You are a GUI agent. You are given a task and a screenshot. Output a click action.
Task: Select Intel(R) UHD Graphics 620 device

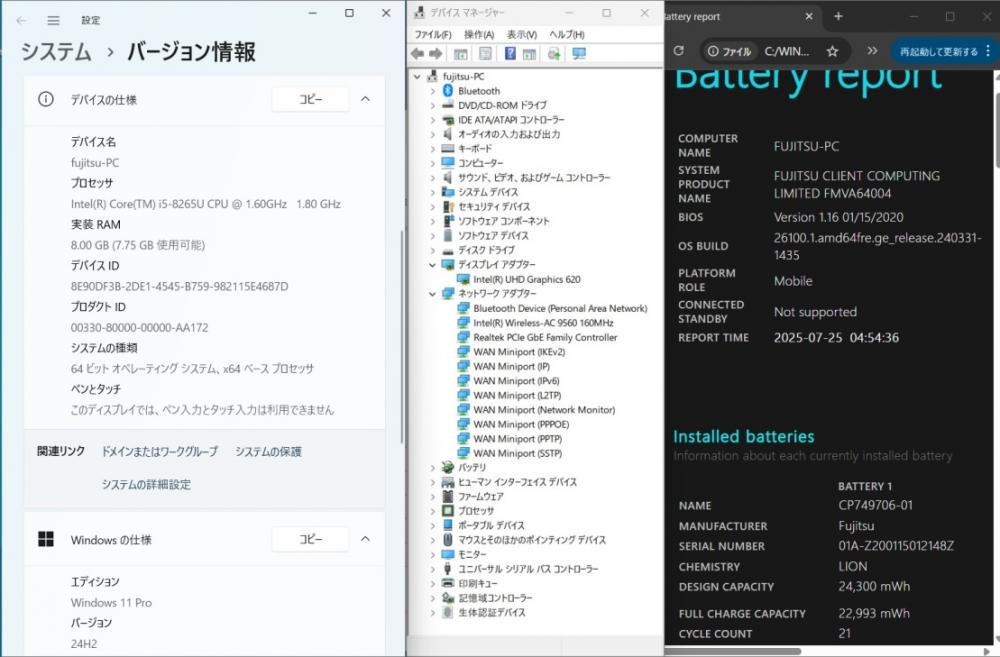point(527,279)
